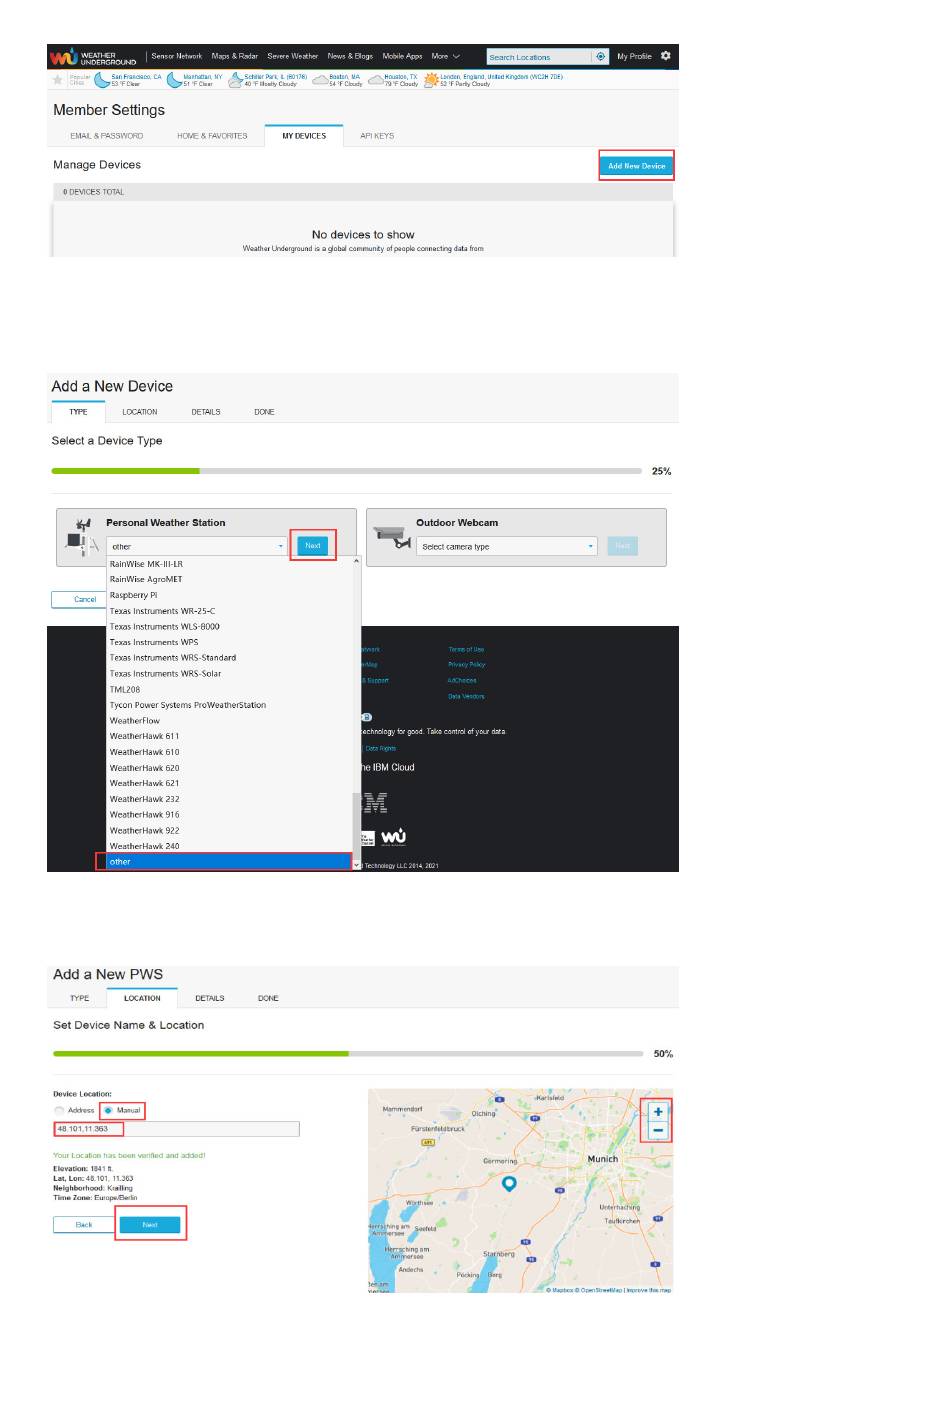Open AdChoices footer link

coord(462,680)
